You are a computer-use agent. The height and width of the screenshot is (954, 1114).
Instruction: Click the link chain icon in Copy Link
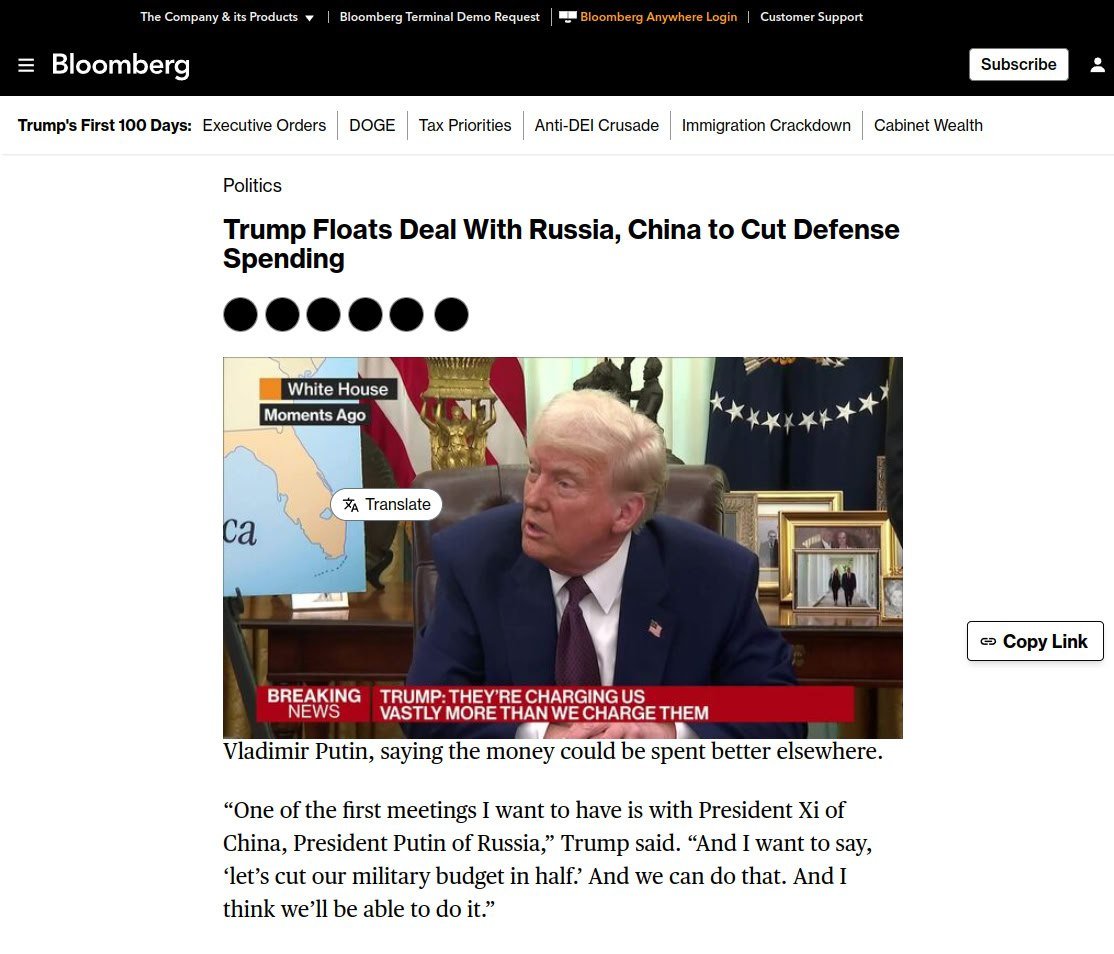pos(988,641)
